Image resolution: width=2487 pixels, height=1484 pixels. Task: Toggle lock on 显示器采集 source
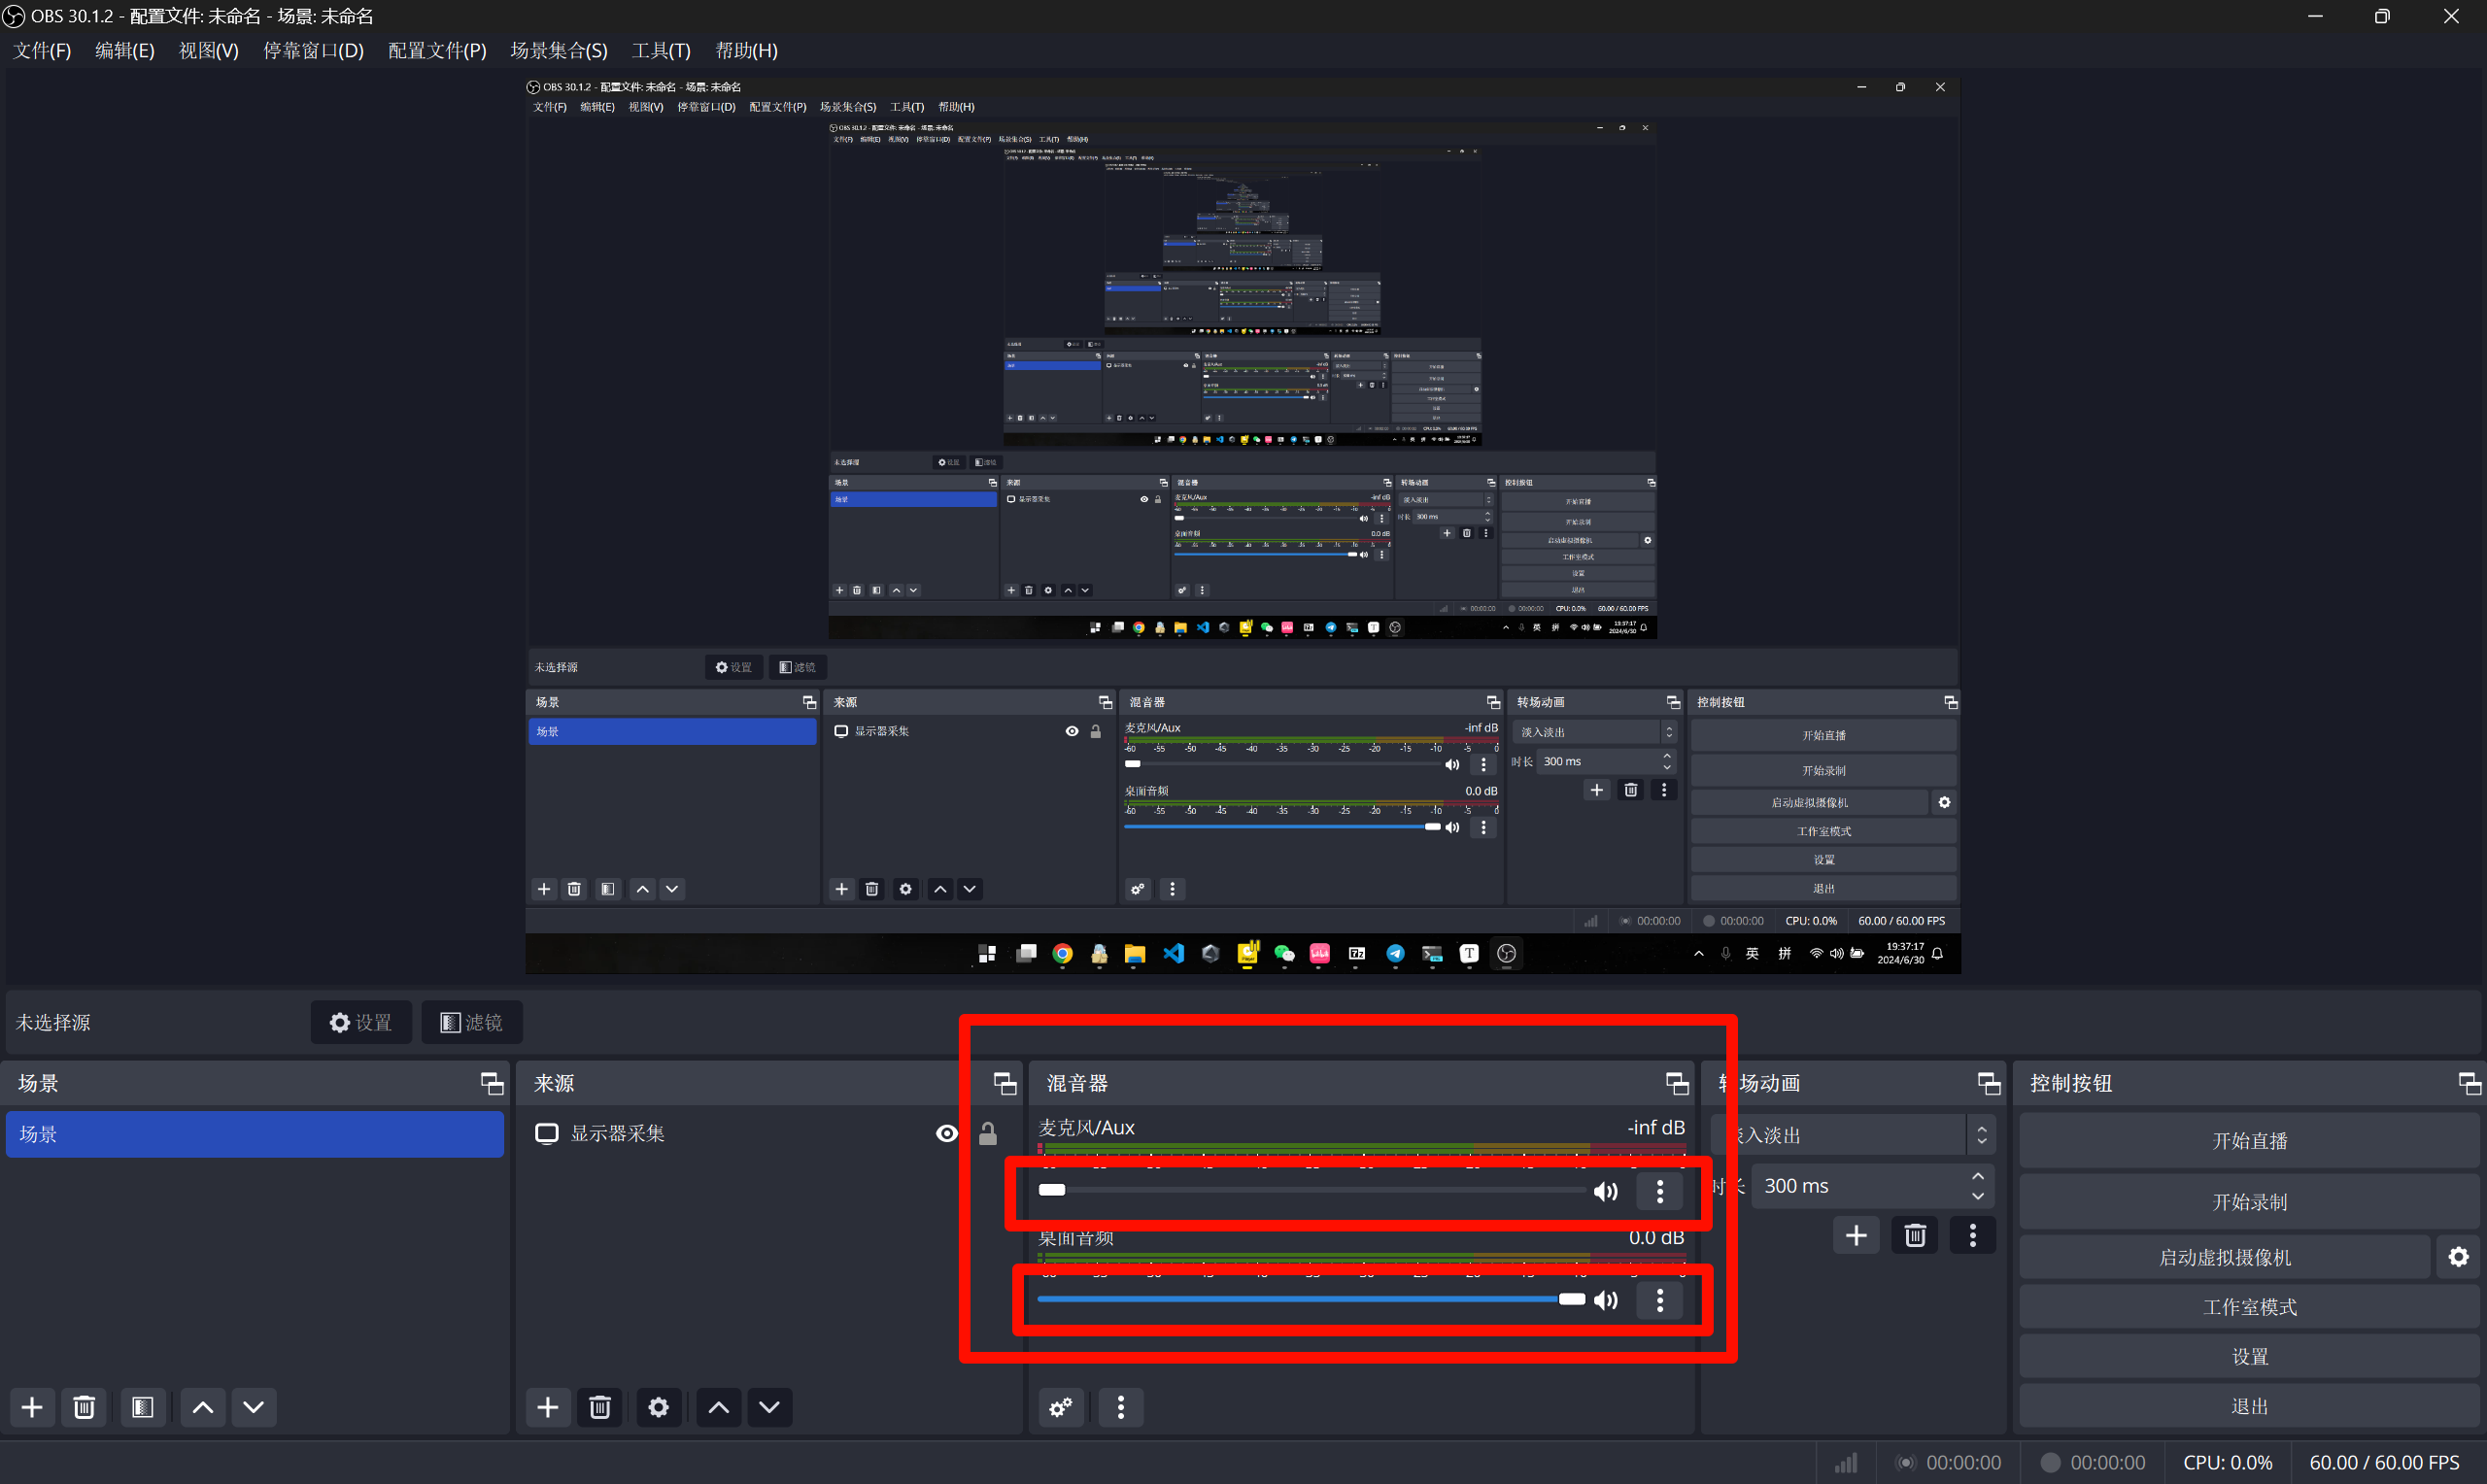coord(988,1133)
